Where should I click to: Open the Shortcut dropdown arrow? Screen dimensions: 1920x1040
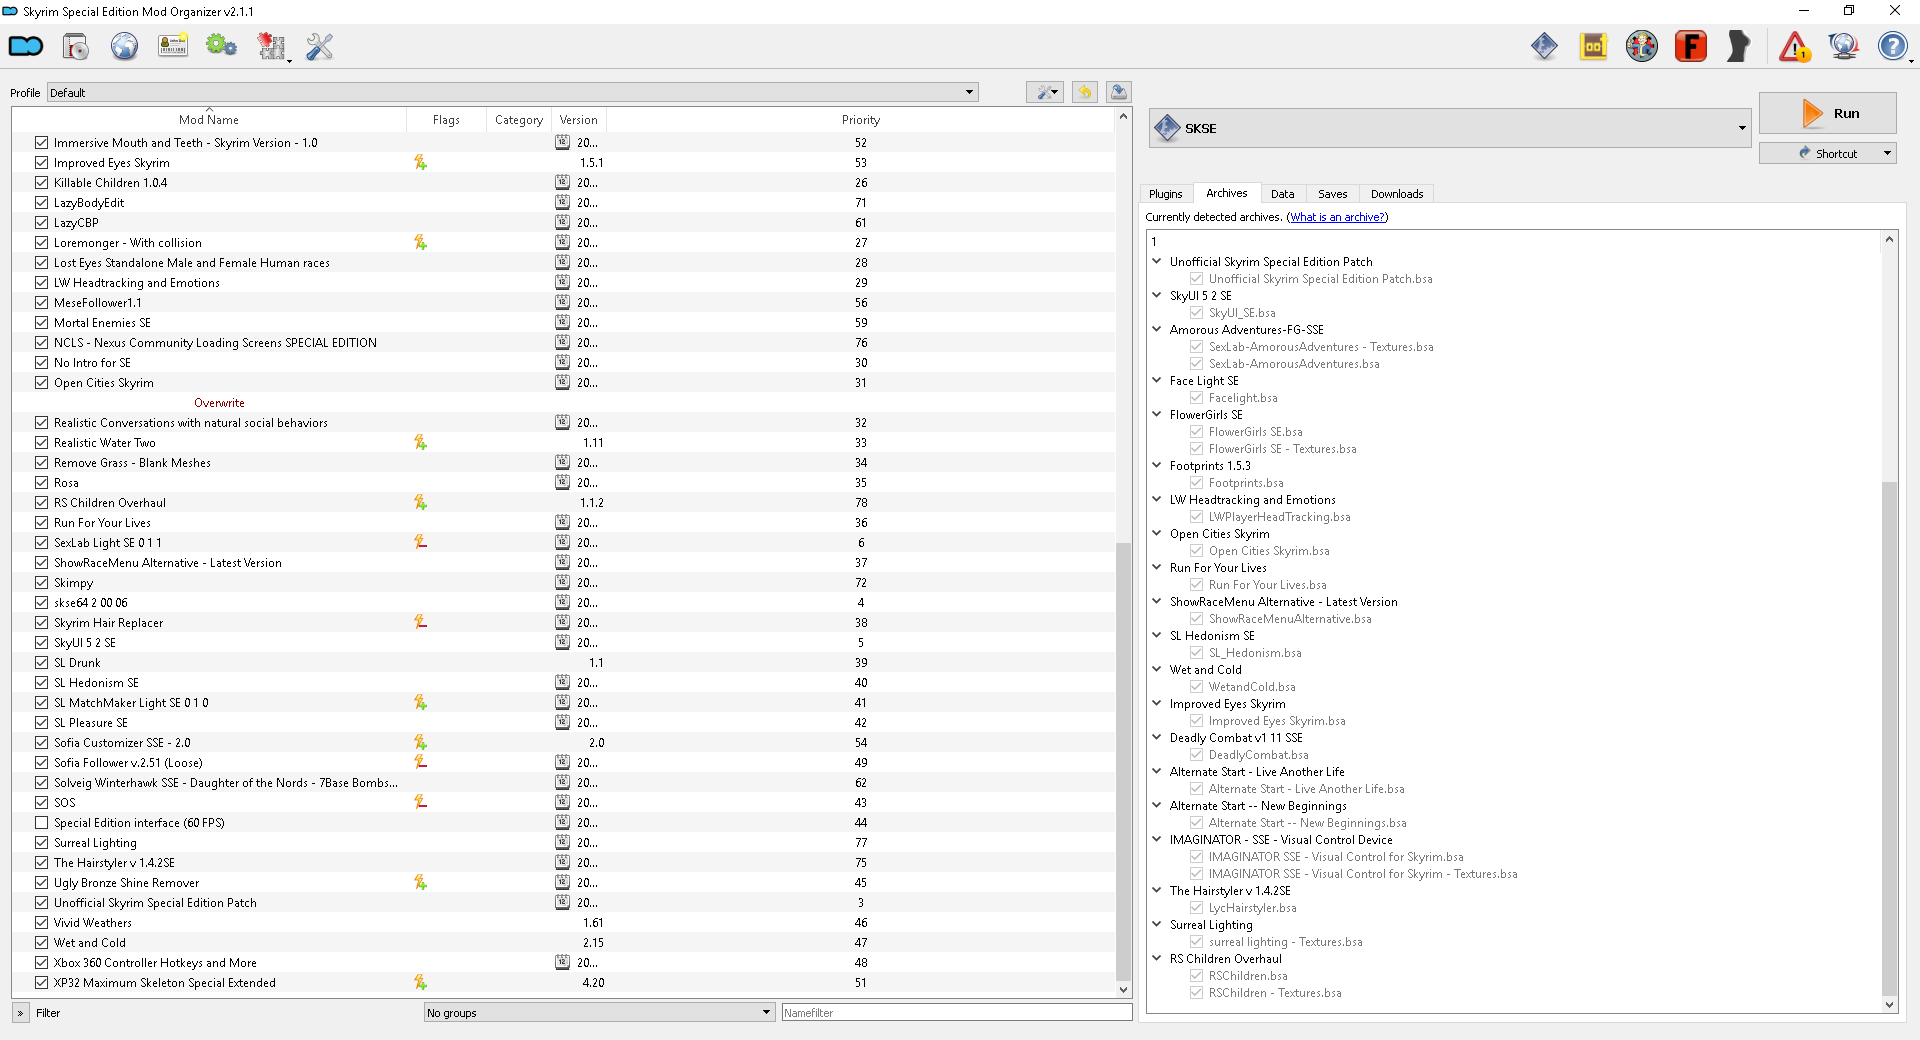pyautogui.click(x=1887, y=153)
